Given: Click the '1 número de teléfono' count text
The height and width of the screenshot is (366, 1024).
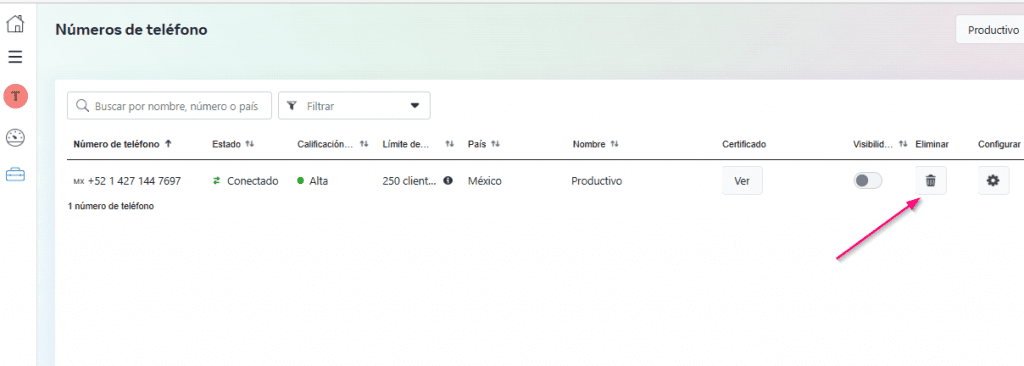Looking at the screenshot, I should click(111, 206).
